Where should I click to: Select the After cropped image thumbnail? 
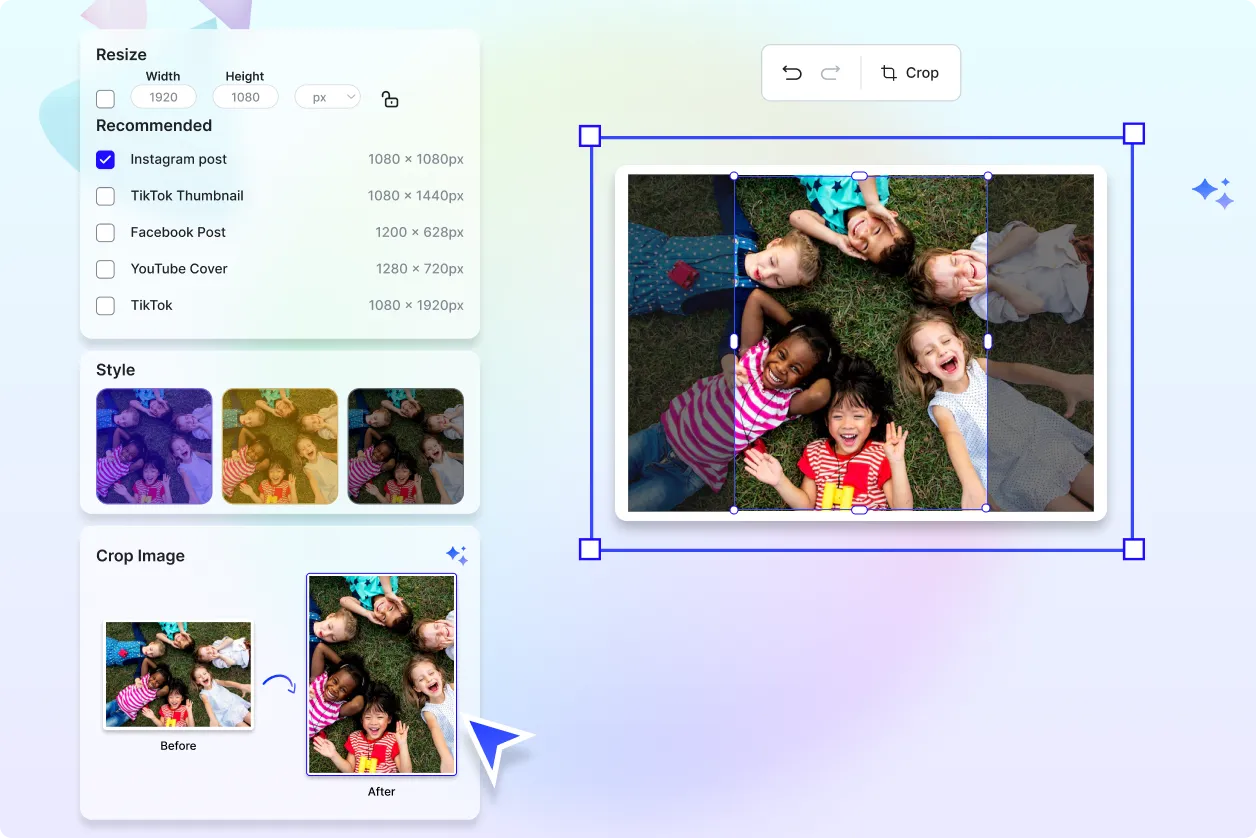tap(381, 674)
